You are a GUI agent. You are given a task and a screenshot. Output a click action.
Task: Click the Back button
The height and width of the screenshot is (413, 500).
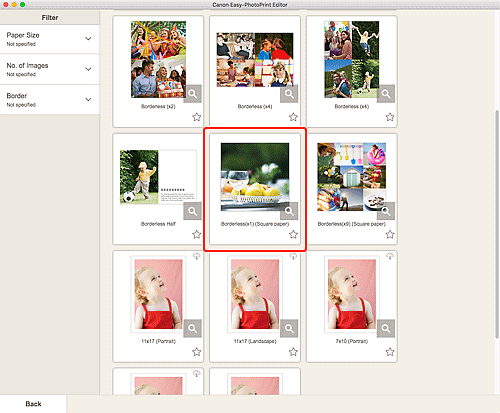click(33, 404)
